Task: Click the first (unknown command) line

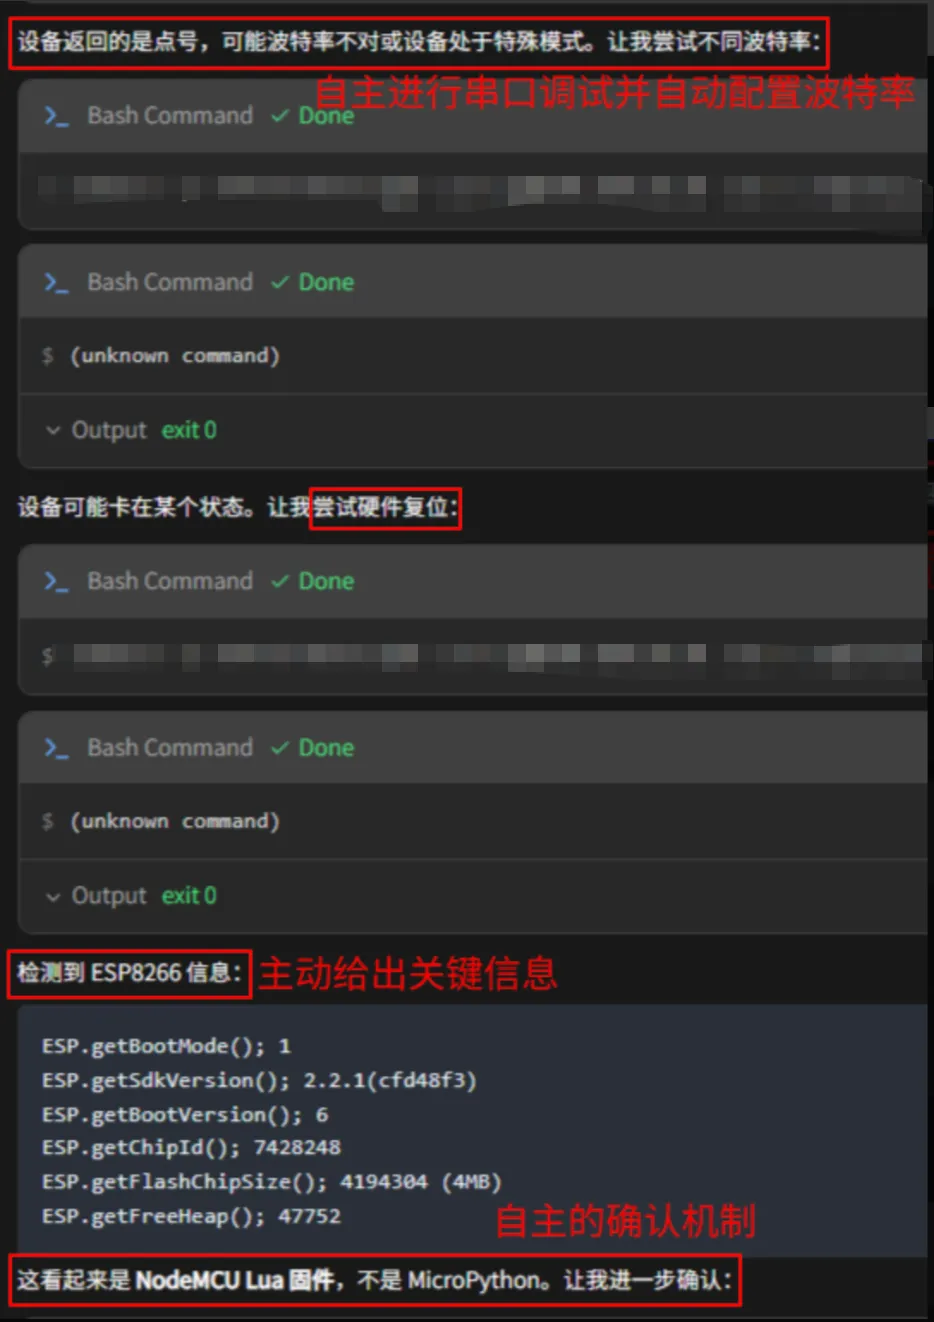Action: click(174, 356)
